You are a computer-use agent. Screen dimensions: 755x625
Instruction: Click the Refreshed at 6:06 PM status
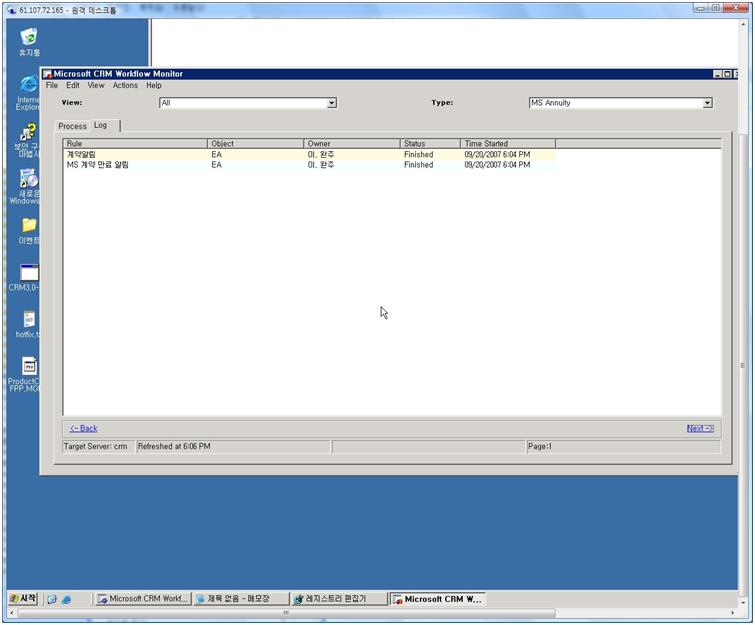point(234,447)
